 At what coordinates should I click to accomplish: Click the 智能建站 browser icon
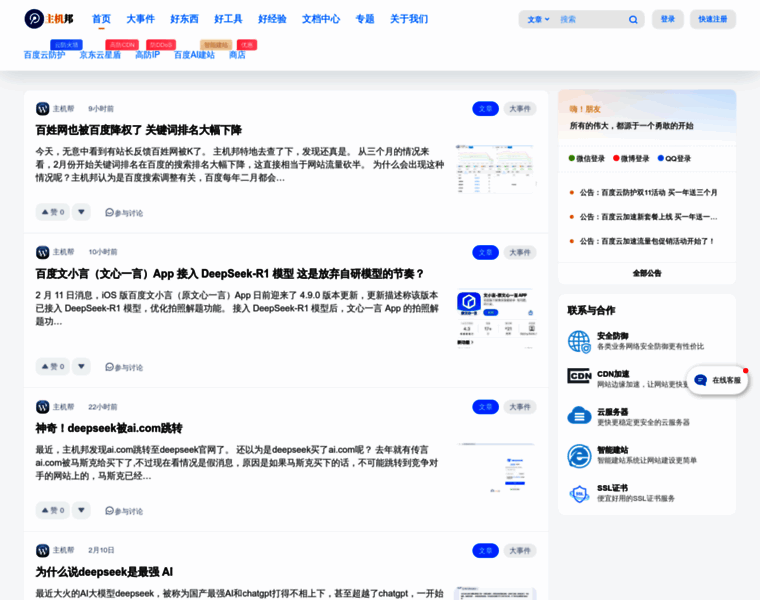coord(579,456)
